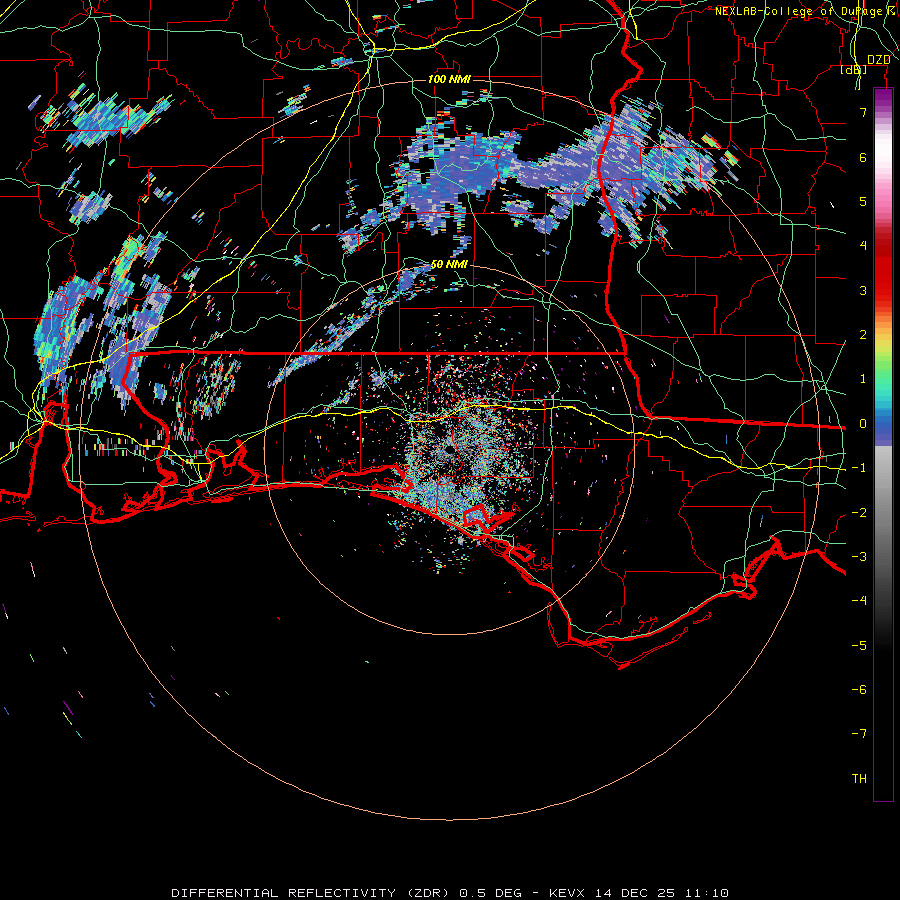
Task: Click the -7 value on color scale
Action: point(859,734)
